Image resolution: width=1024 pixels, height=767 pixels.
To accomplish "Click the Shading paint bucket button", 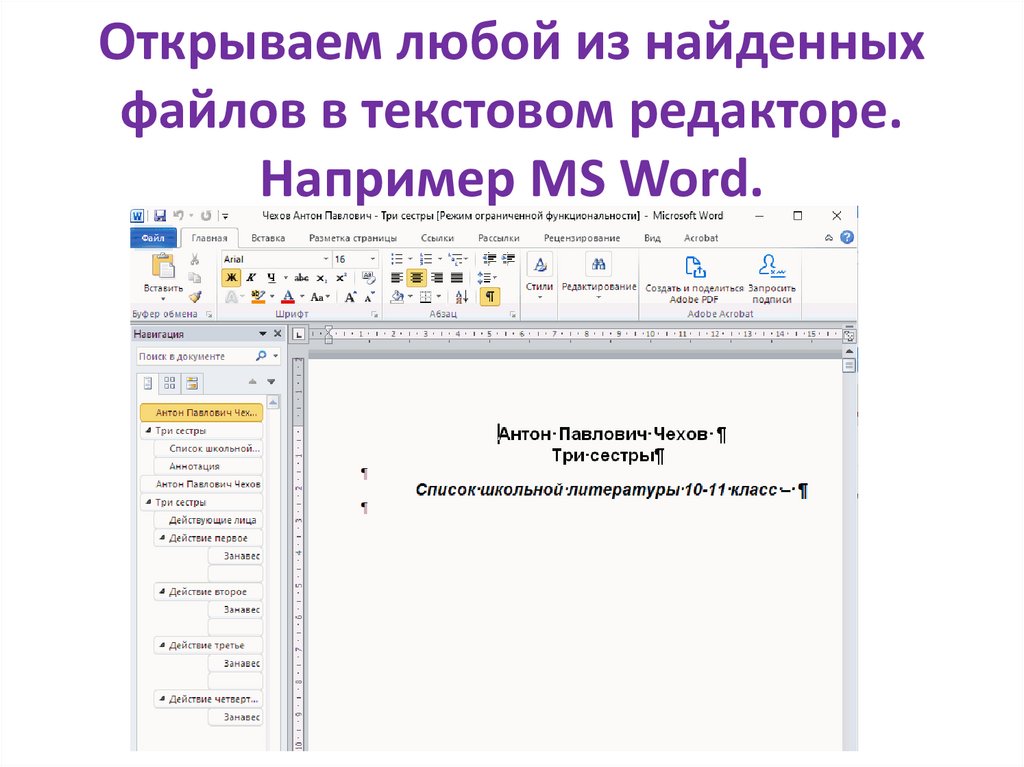I will [x=397, y=297].
